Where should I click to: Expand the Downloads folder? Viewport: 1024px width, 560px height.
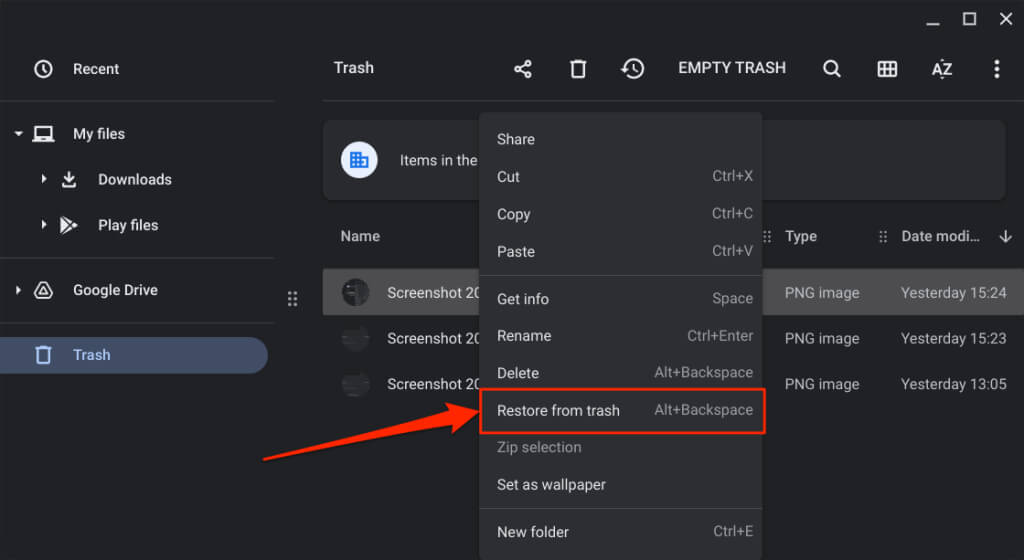(x=43, y=180)
